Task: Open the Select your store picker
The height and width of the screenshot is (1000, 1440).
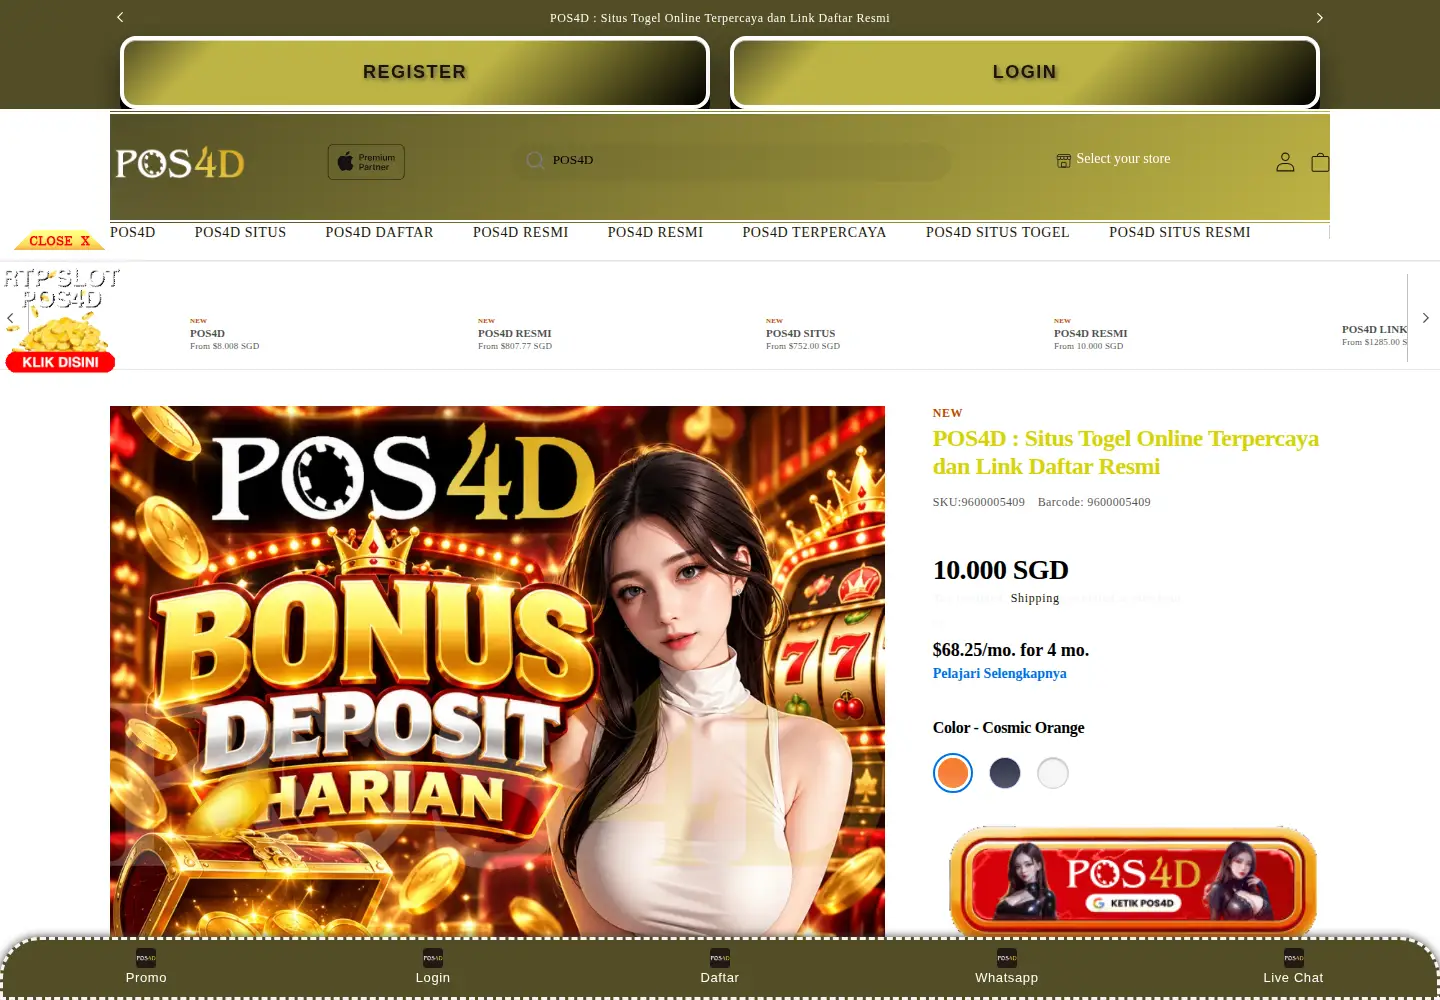Action: 1113,159
